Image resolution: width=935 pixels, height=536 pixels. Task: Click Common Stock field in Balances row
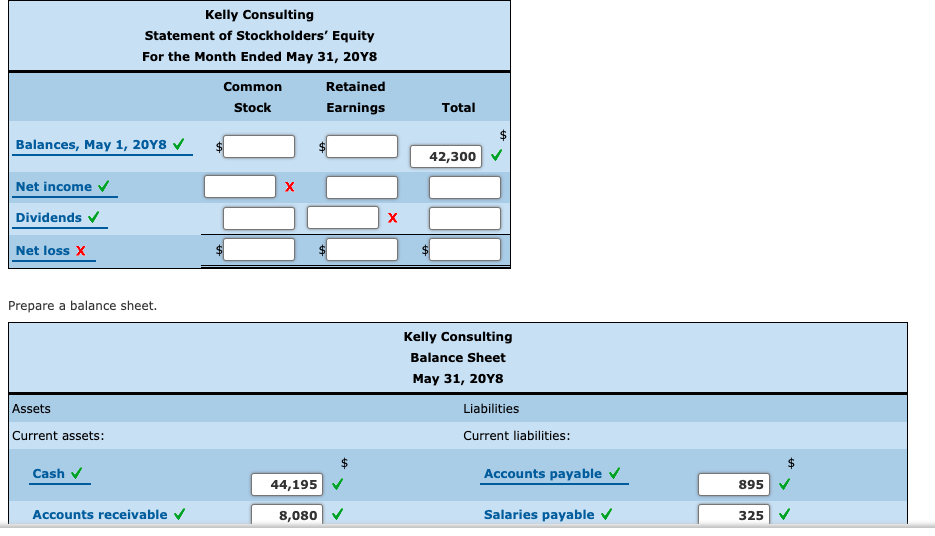tap(259, 146)
